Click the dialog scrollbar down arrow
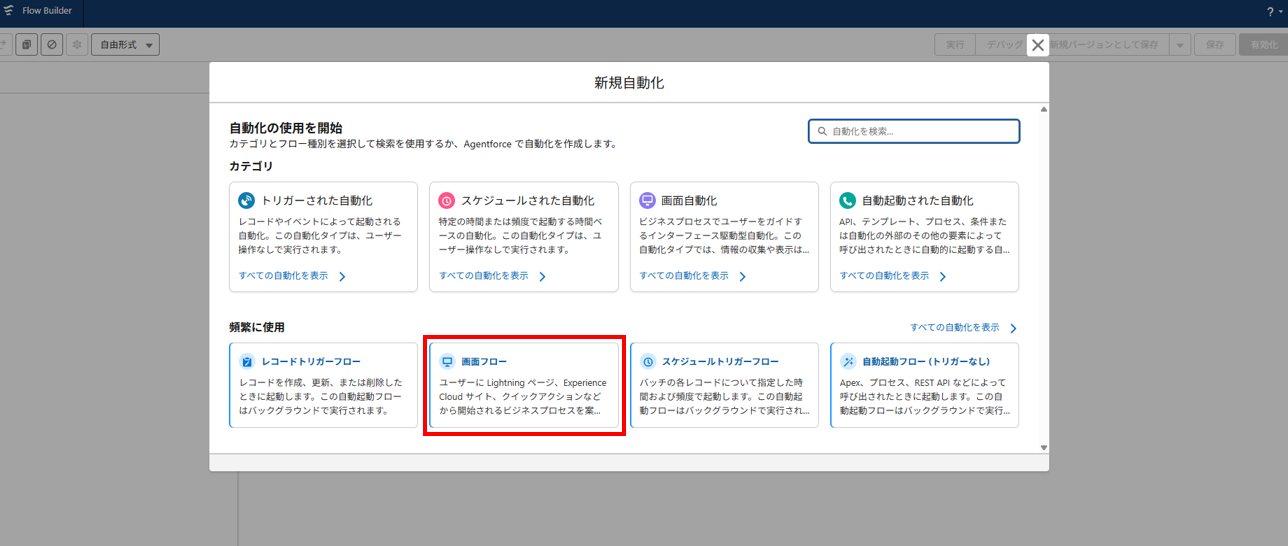The height and width of the screenshot is (546, 1288). 1044,447
